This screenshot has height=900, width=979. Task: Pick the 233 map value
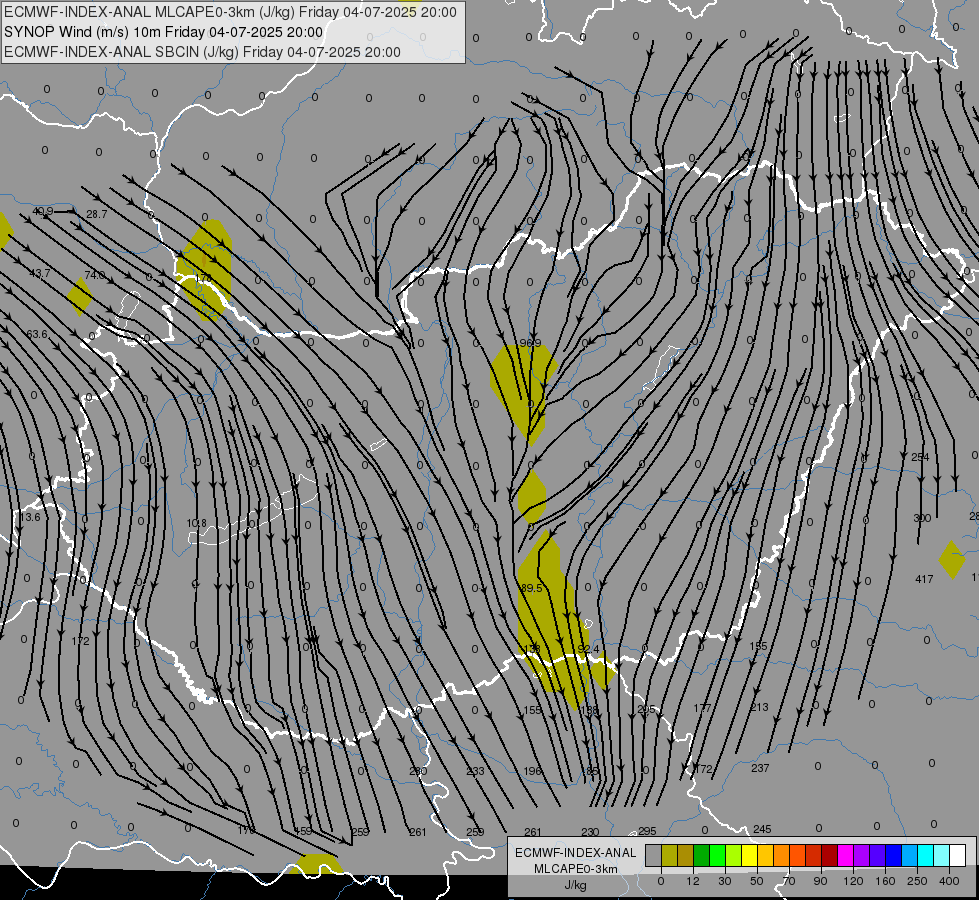coord(475,771)
